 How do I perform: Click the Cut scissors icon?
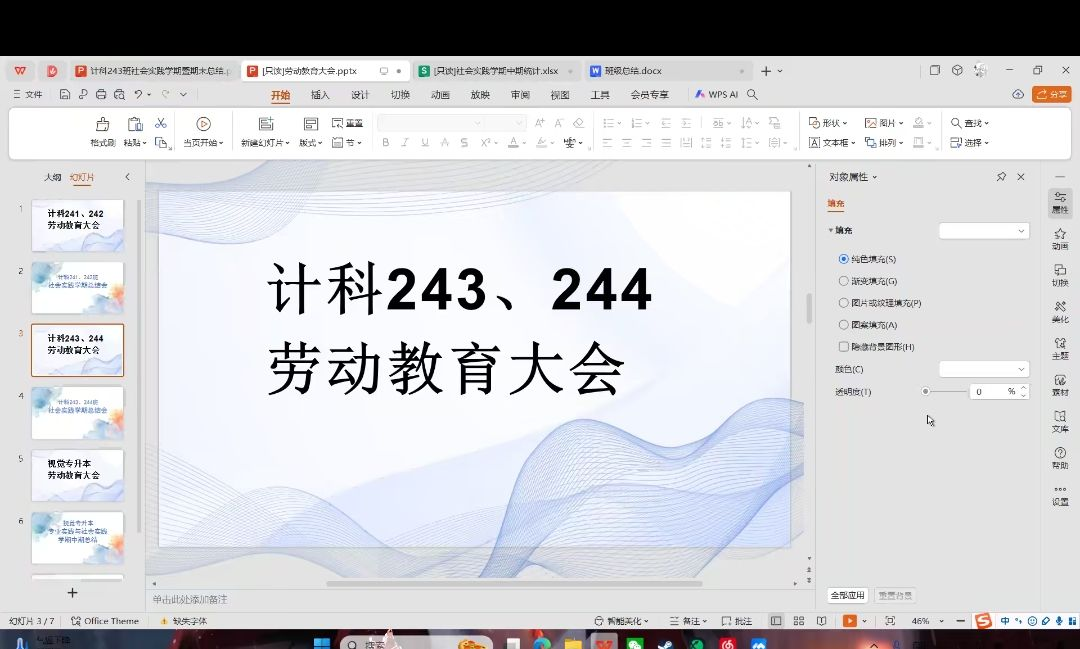161,123
